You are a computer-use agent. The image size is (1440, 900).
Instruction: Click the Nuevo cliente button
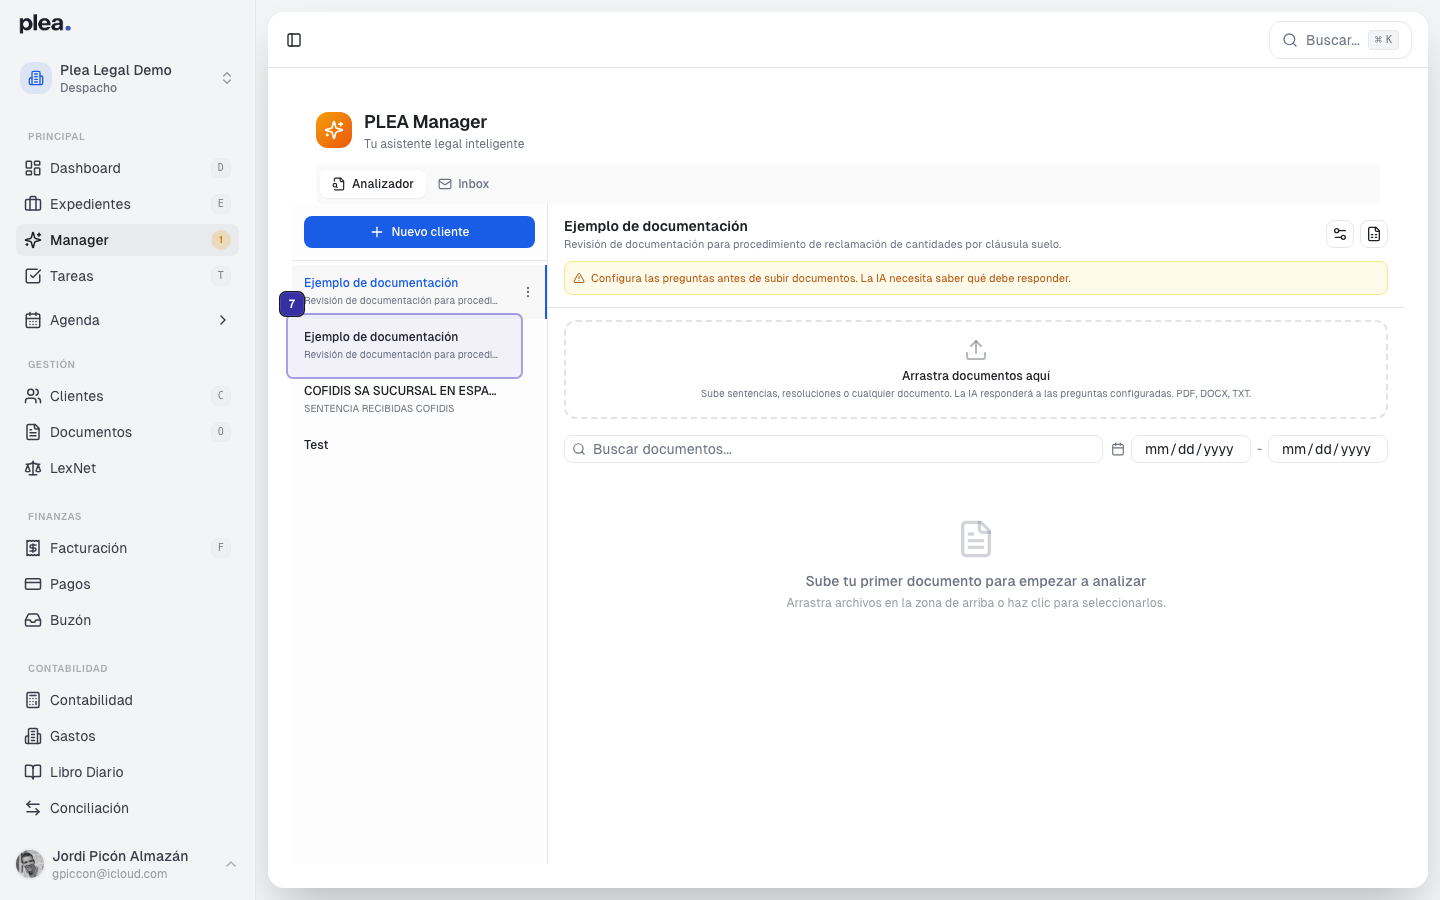[418, 231]
